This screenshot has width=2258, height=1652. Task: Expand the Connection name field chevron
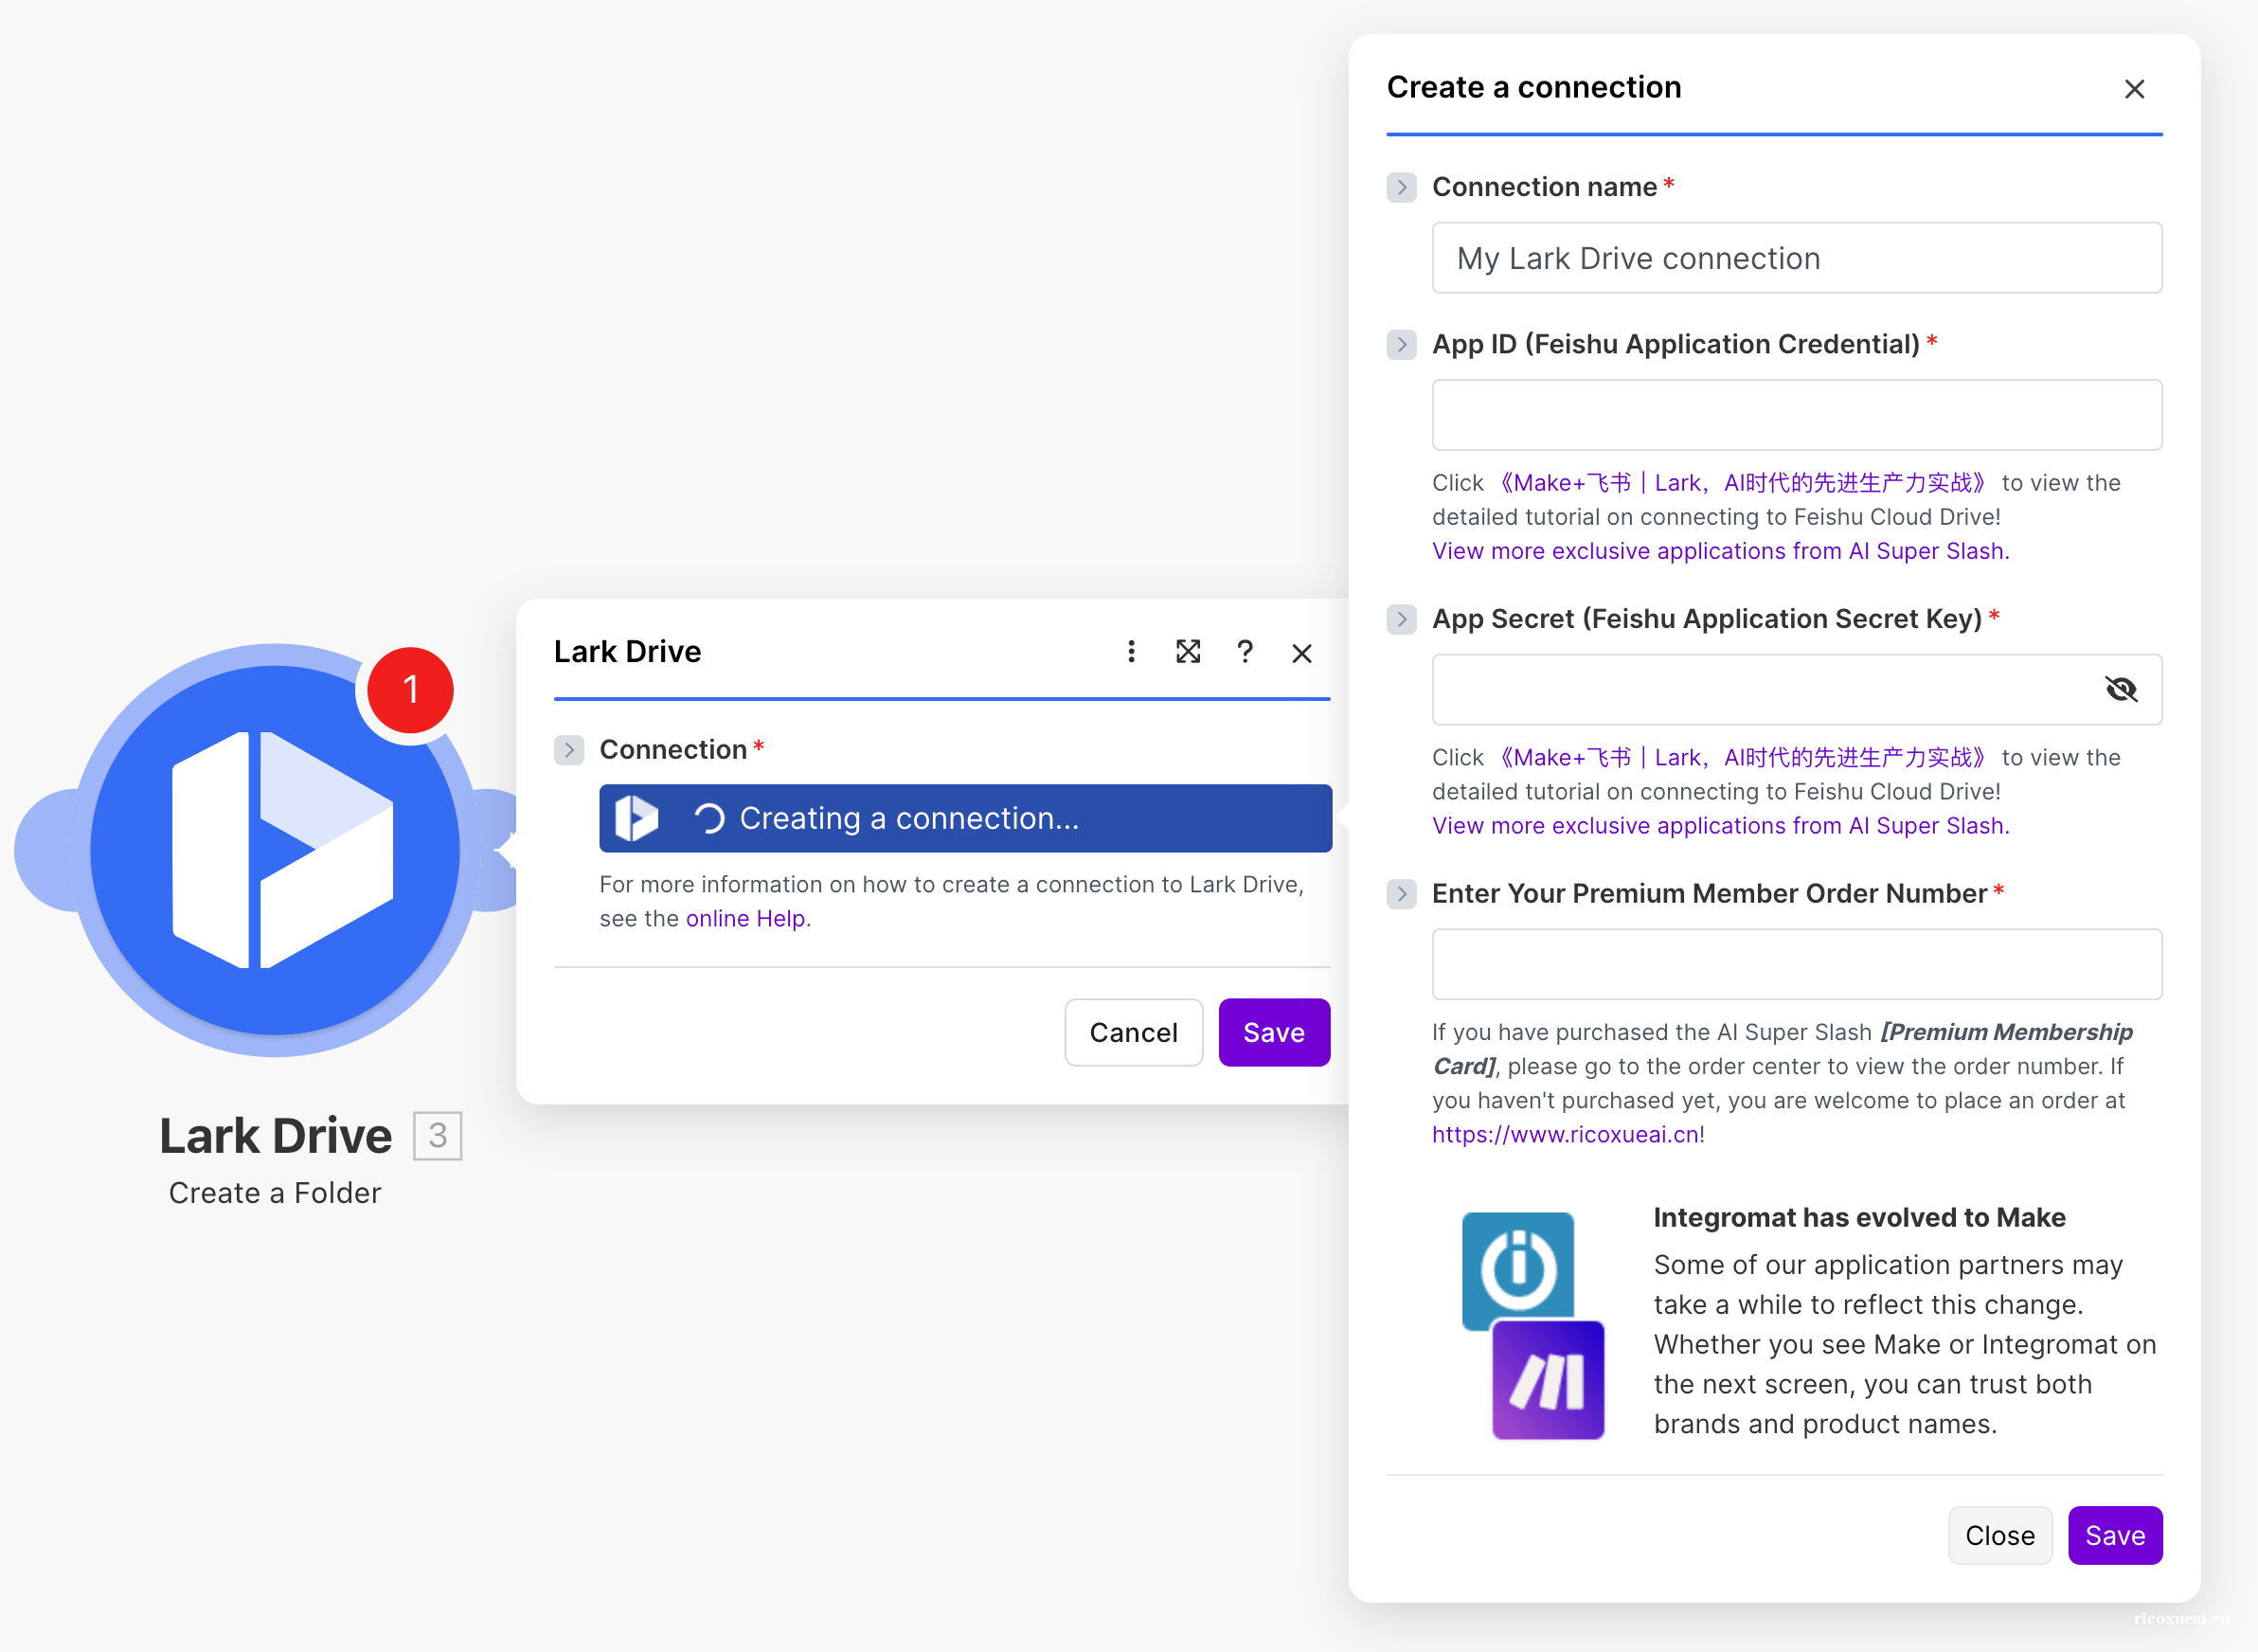click(x=1401, y=187)
